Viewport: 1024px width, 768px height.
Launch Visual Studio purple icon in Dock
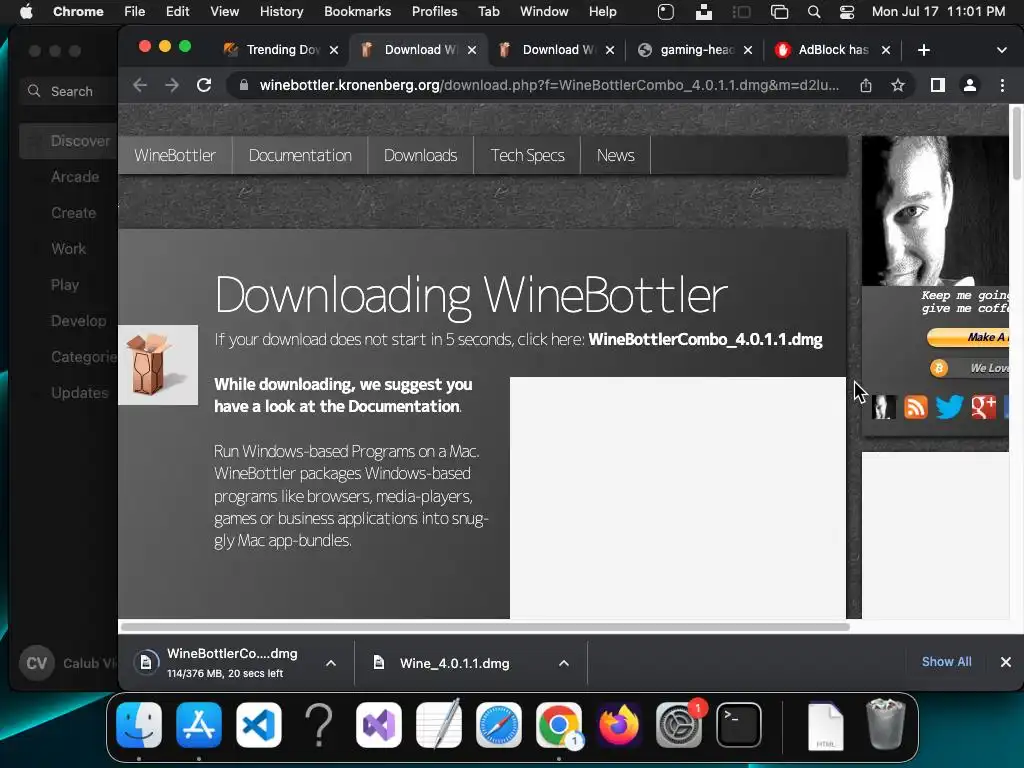[379, 725]
